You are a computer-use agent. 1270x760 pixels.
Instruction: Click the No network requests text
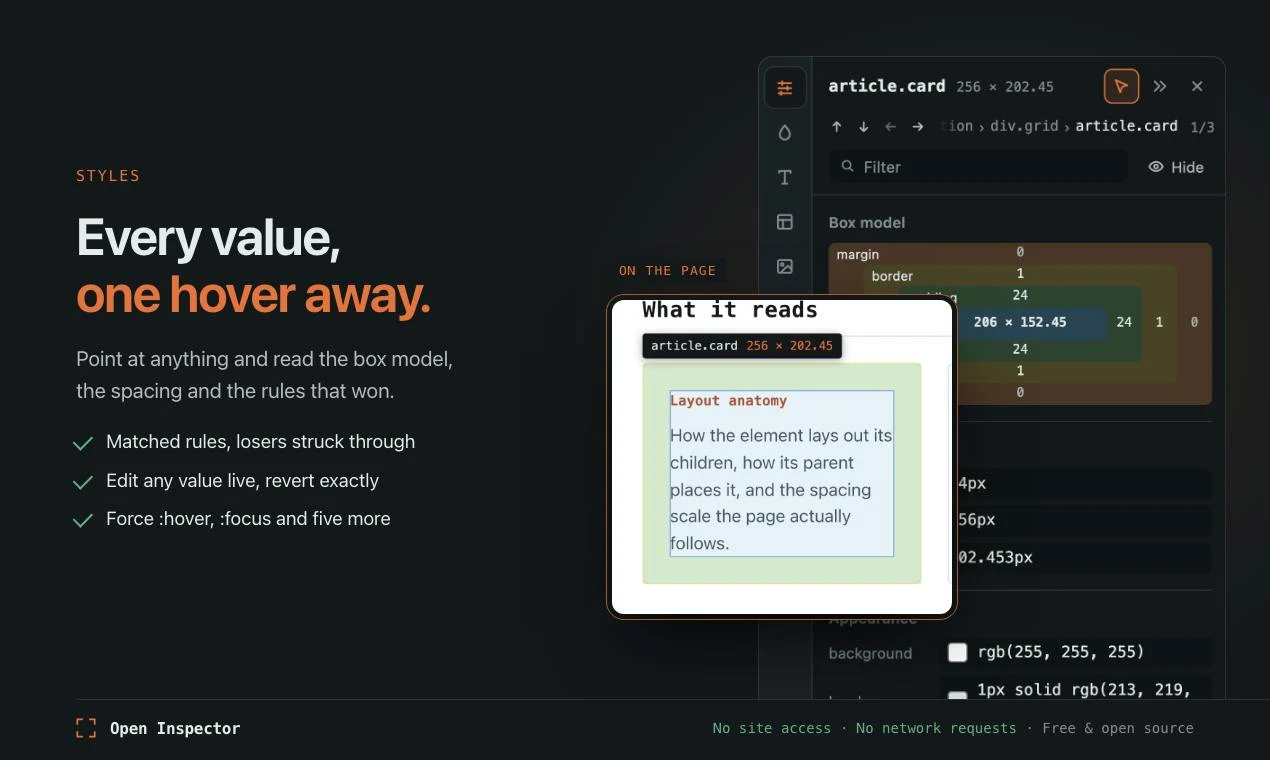pos(936,728)
